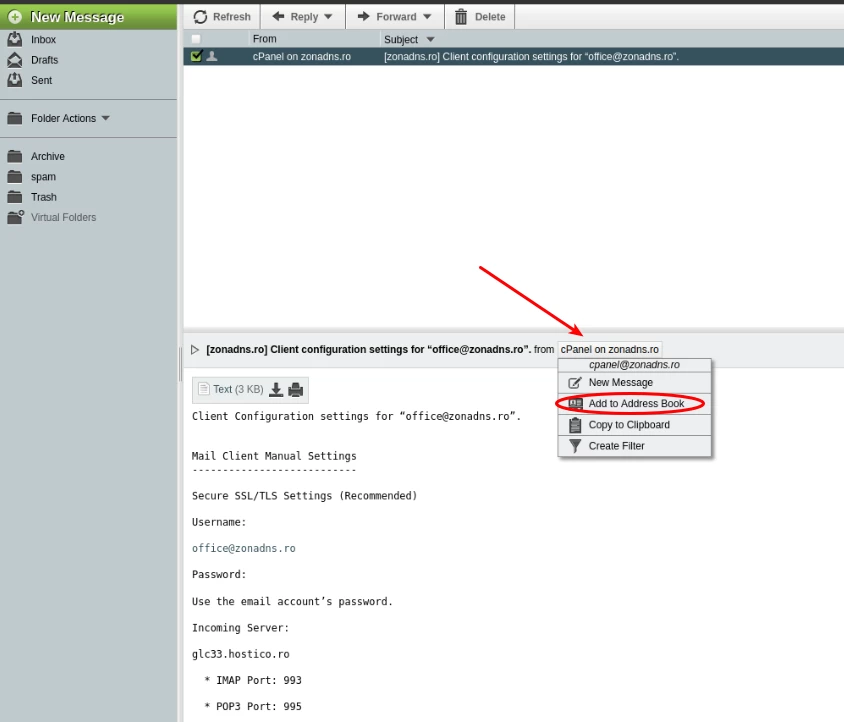The width and height of the screenshot is (844, 722).
Task: Open the Virtual Folders item
Action: 63,217
